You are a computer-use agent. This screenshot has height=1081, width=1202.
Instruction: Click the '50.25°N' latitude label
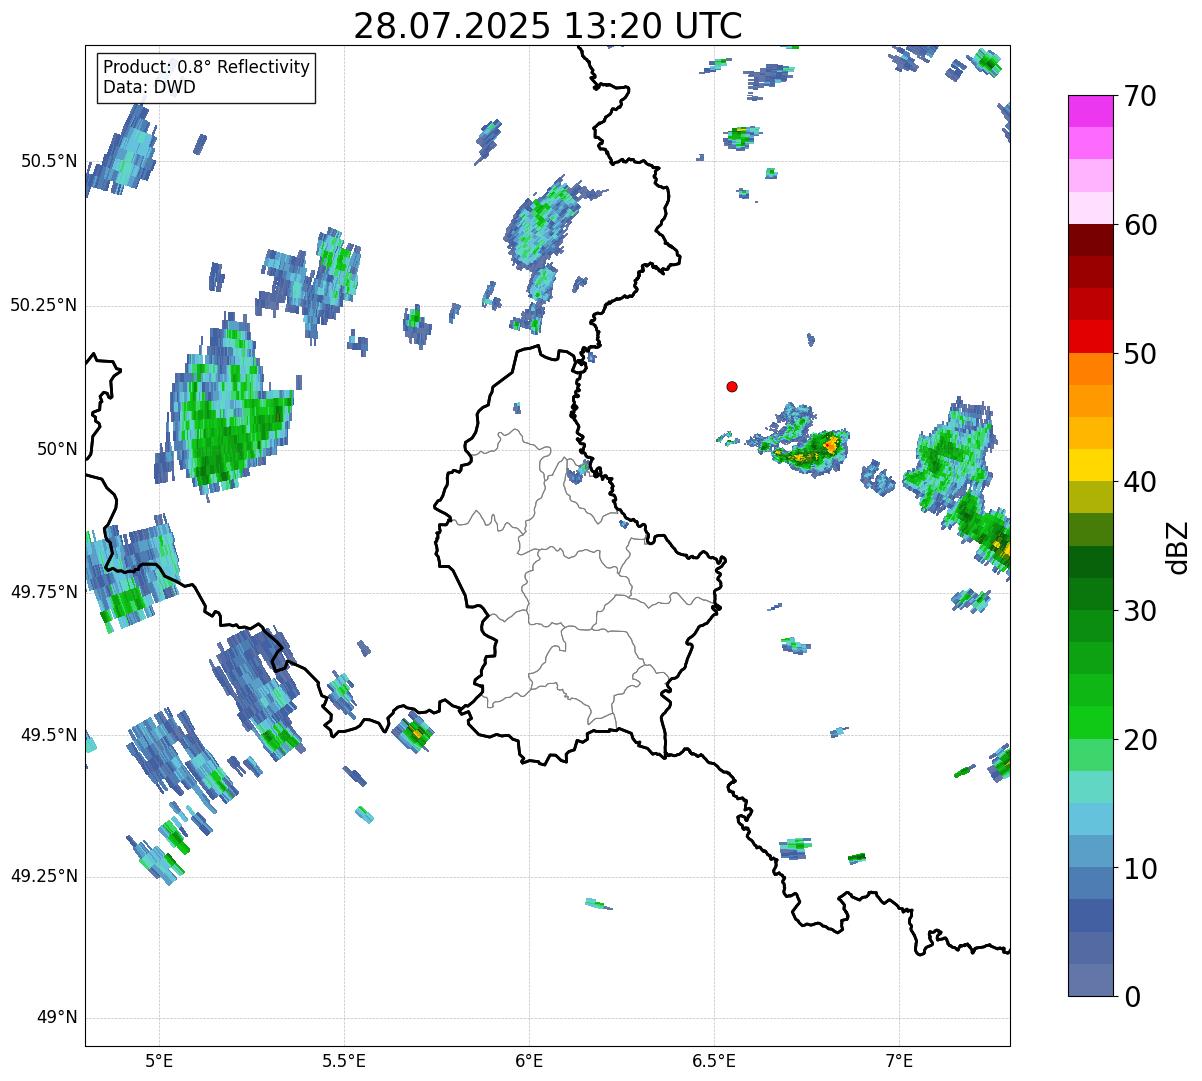(x=44, y=305)
